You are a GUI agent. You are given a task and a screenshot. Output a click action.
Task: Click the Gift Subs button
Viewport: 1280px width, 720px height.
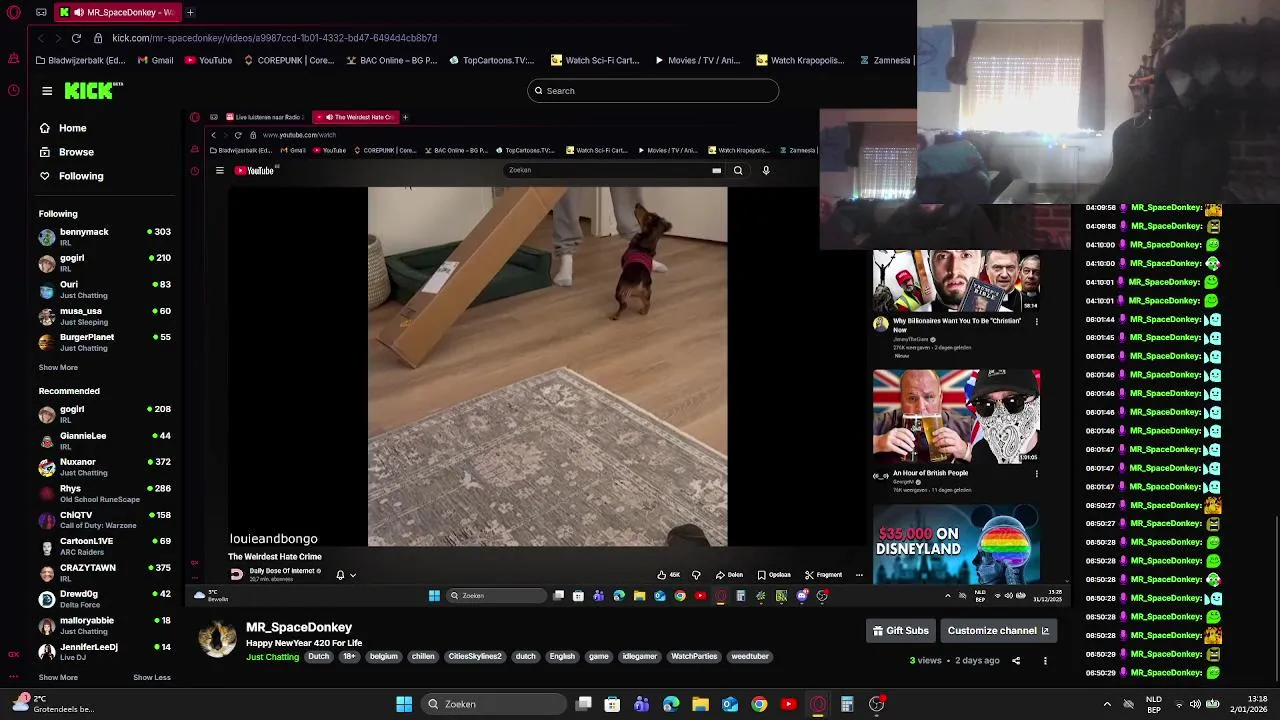[x=901, y=631]
